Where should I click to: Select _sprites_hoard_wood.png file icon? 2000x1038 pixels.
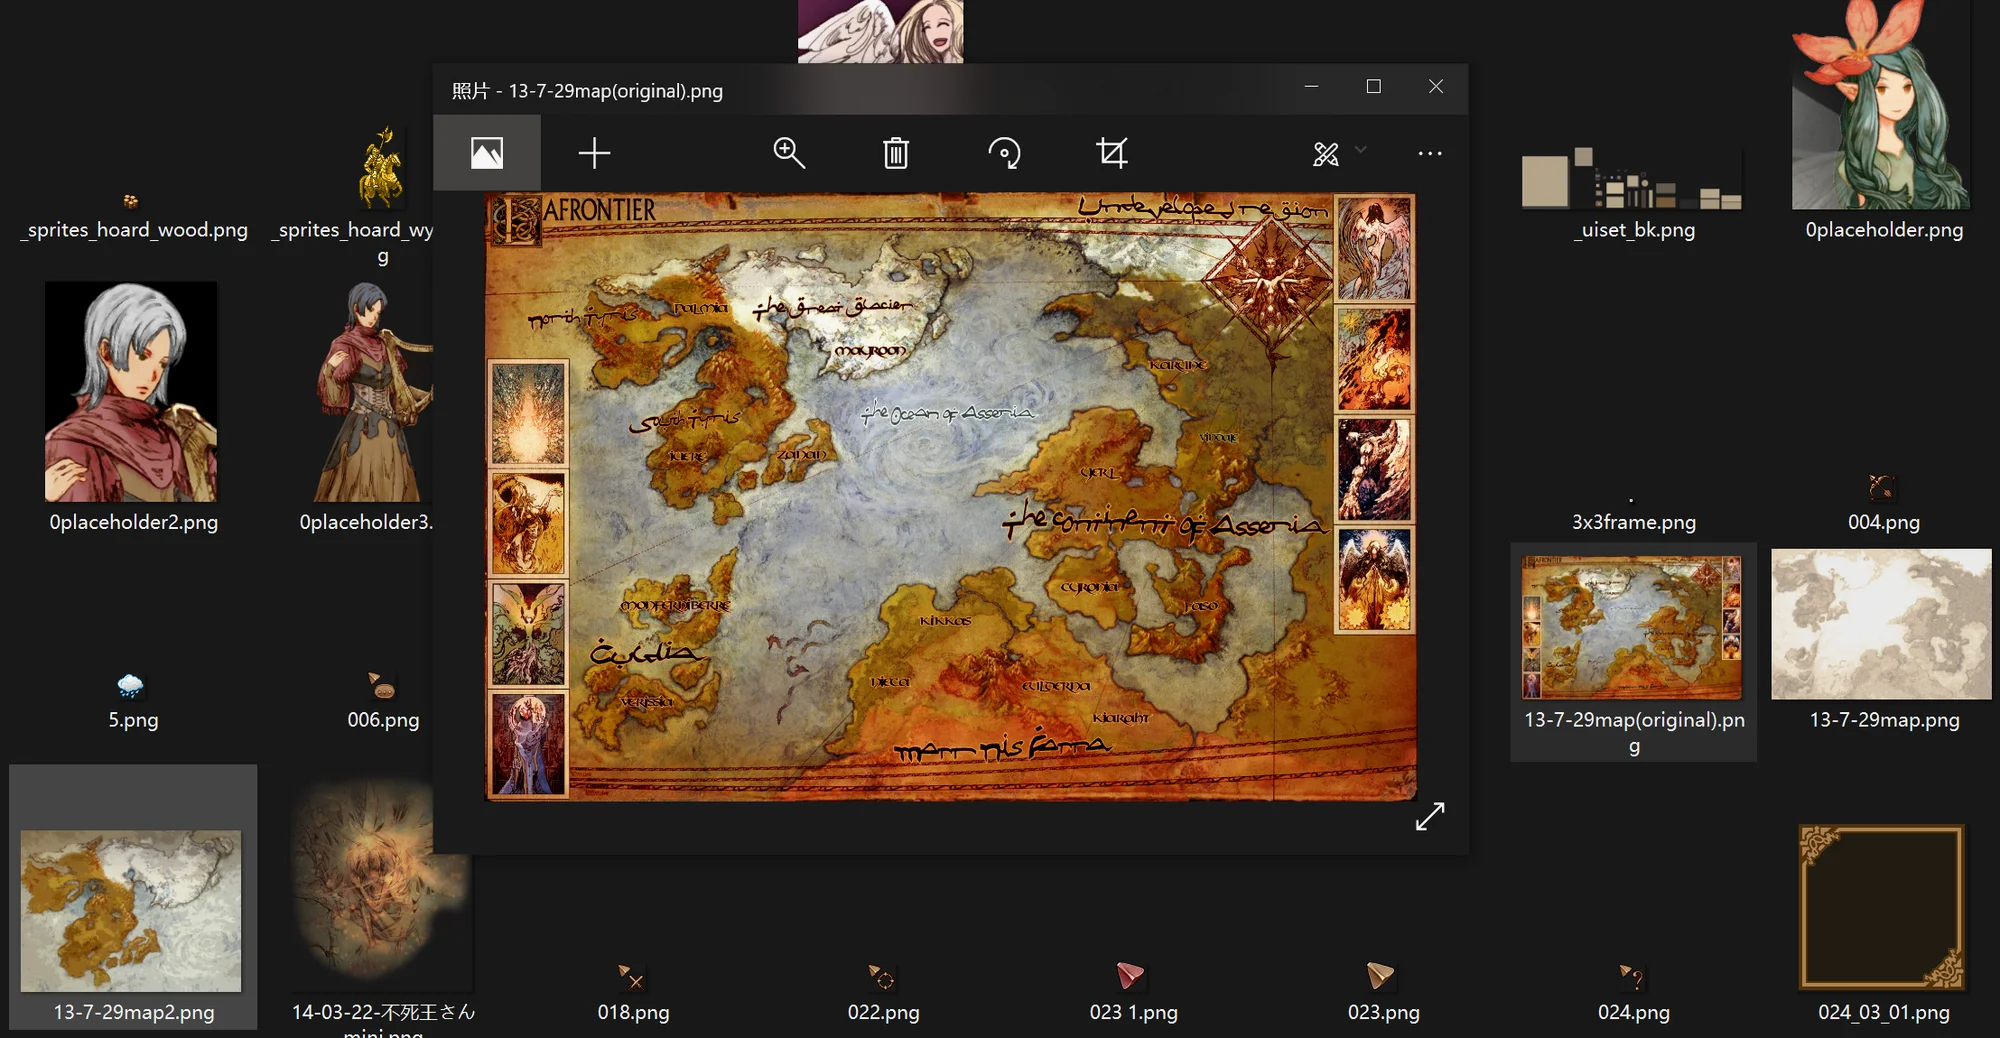pyautogui.click(x=130, y=201)
